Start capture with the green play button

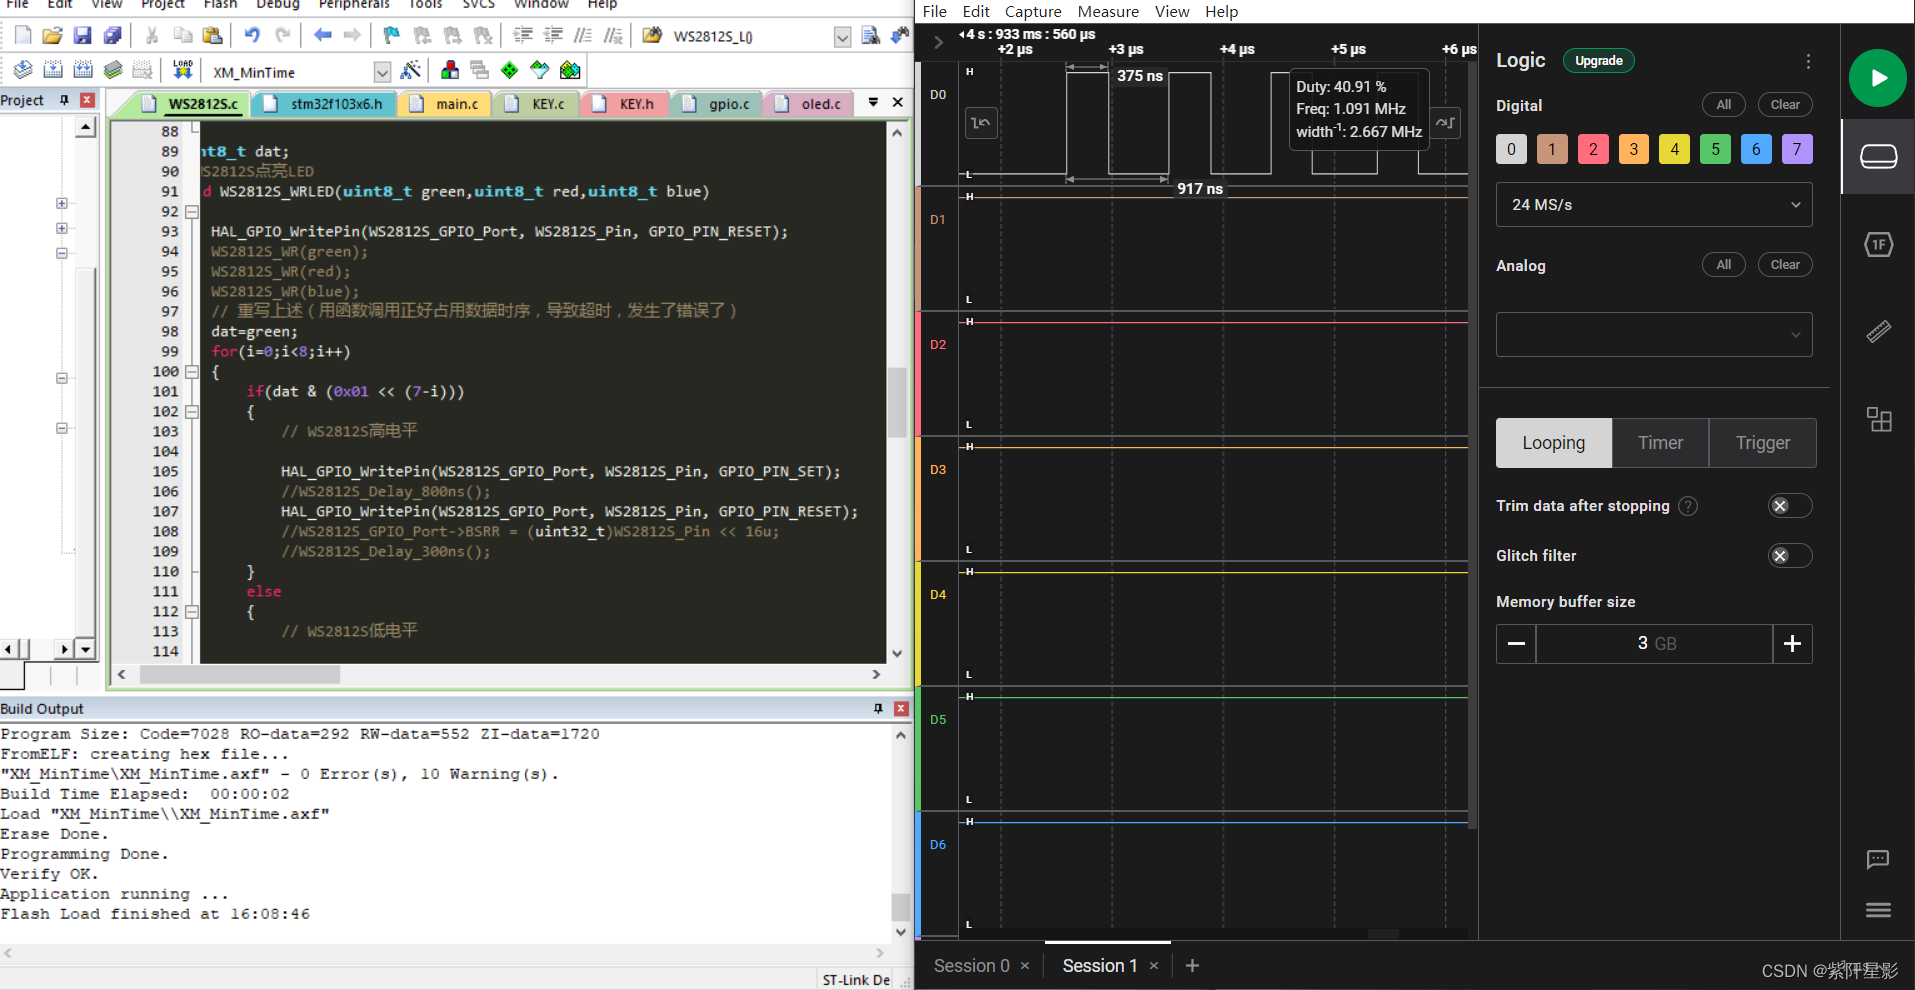pyautogui.click(x=1877, y=78)
